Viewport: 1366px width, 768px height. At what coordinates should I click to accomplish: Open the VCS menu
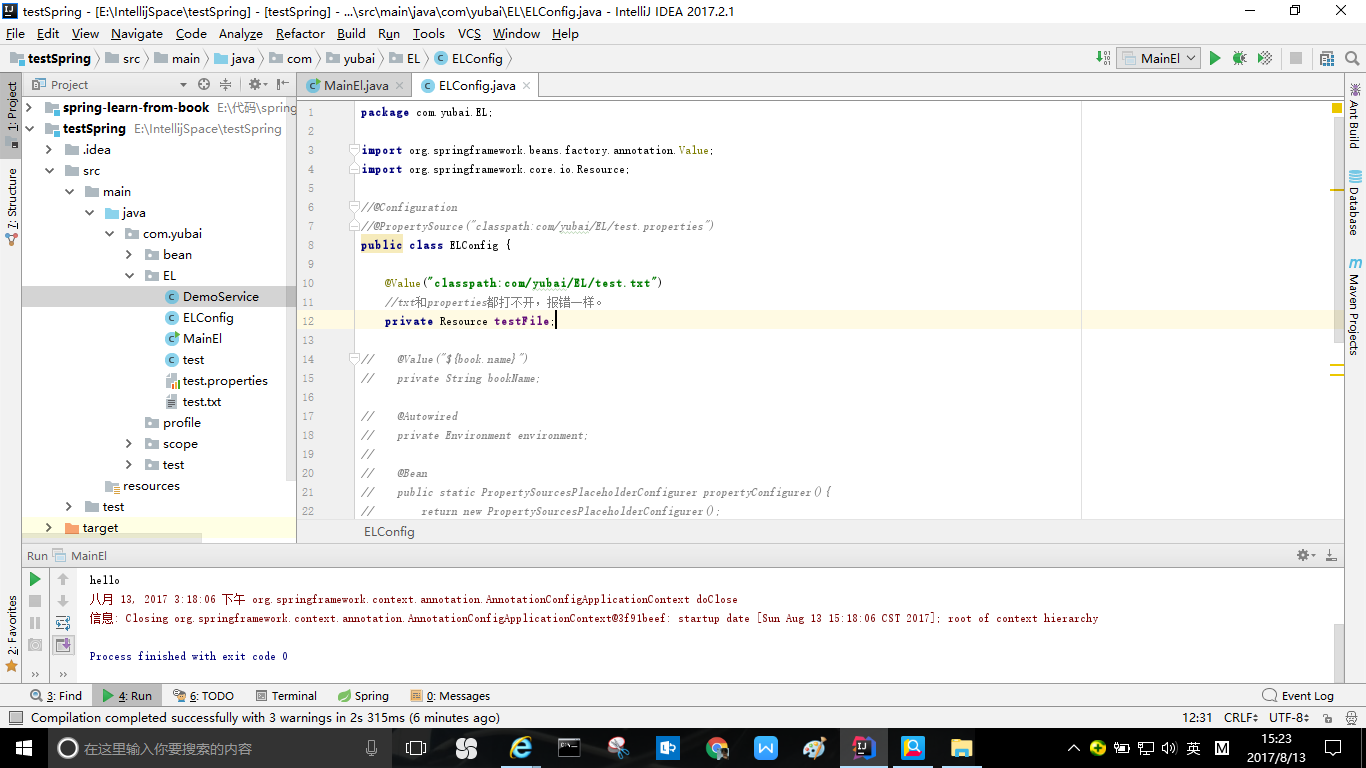point(469,34)
